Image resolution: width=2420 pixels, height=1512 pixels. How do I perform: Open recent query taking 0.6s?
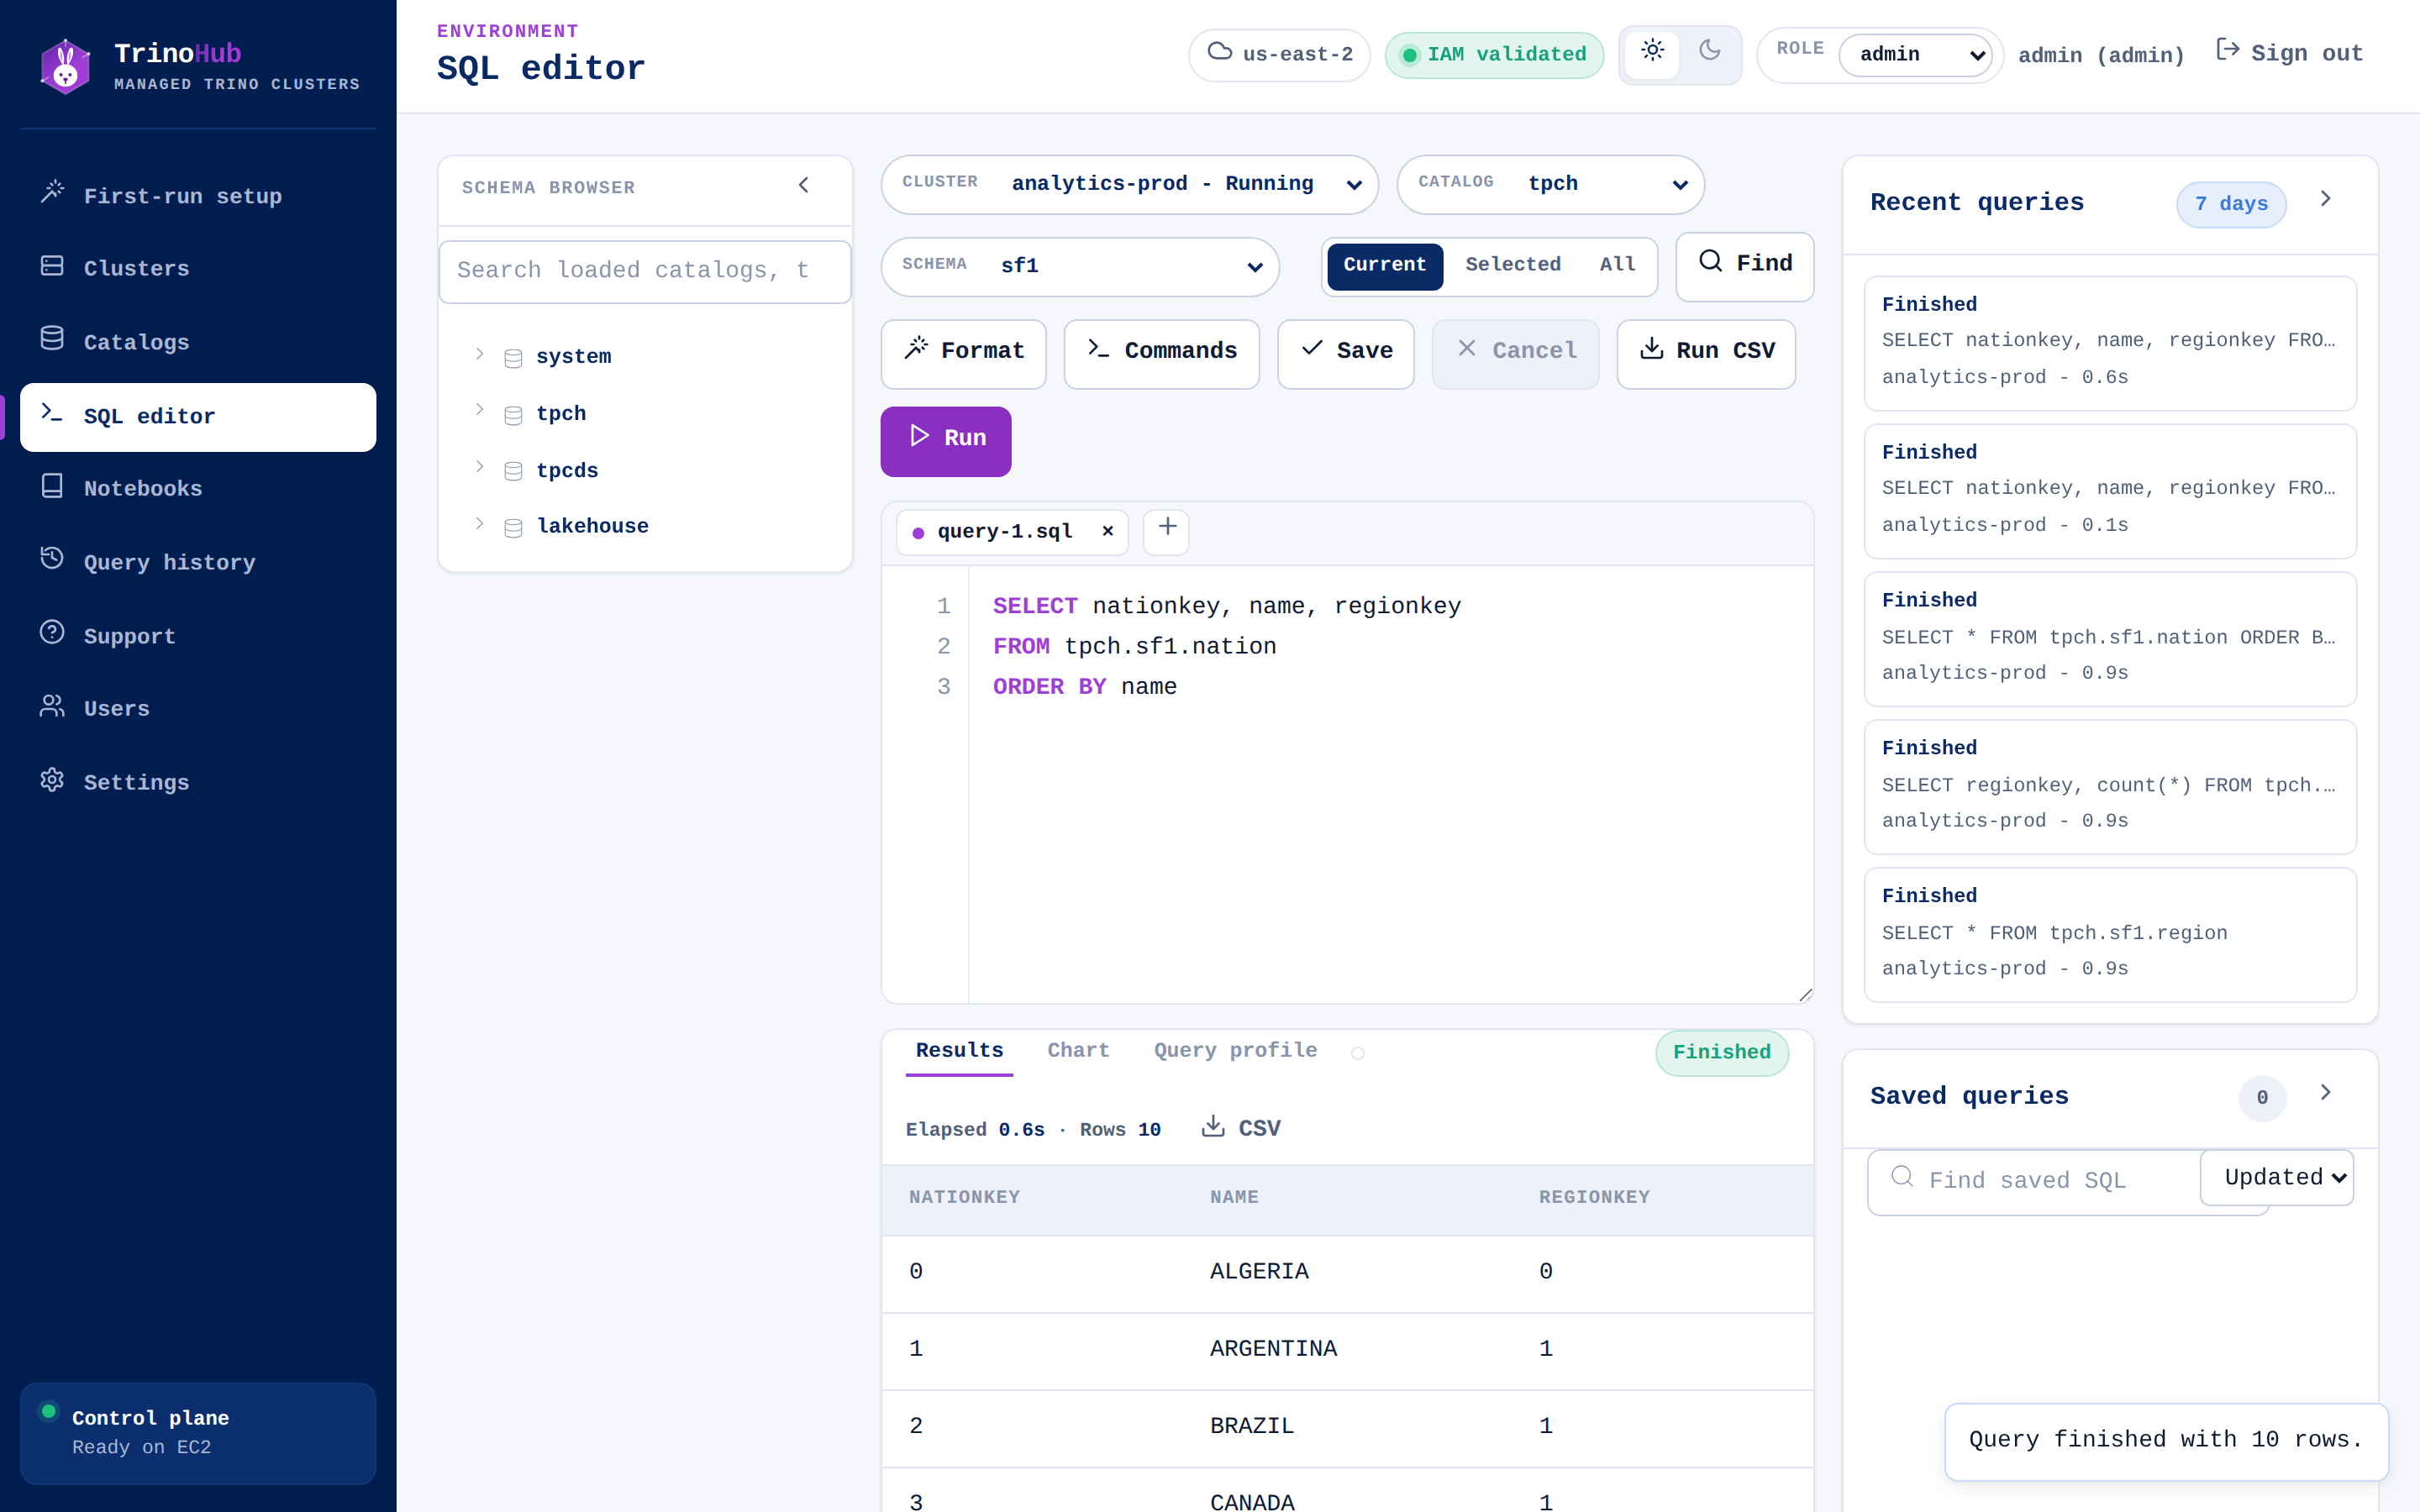(2110, 343)
